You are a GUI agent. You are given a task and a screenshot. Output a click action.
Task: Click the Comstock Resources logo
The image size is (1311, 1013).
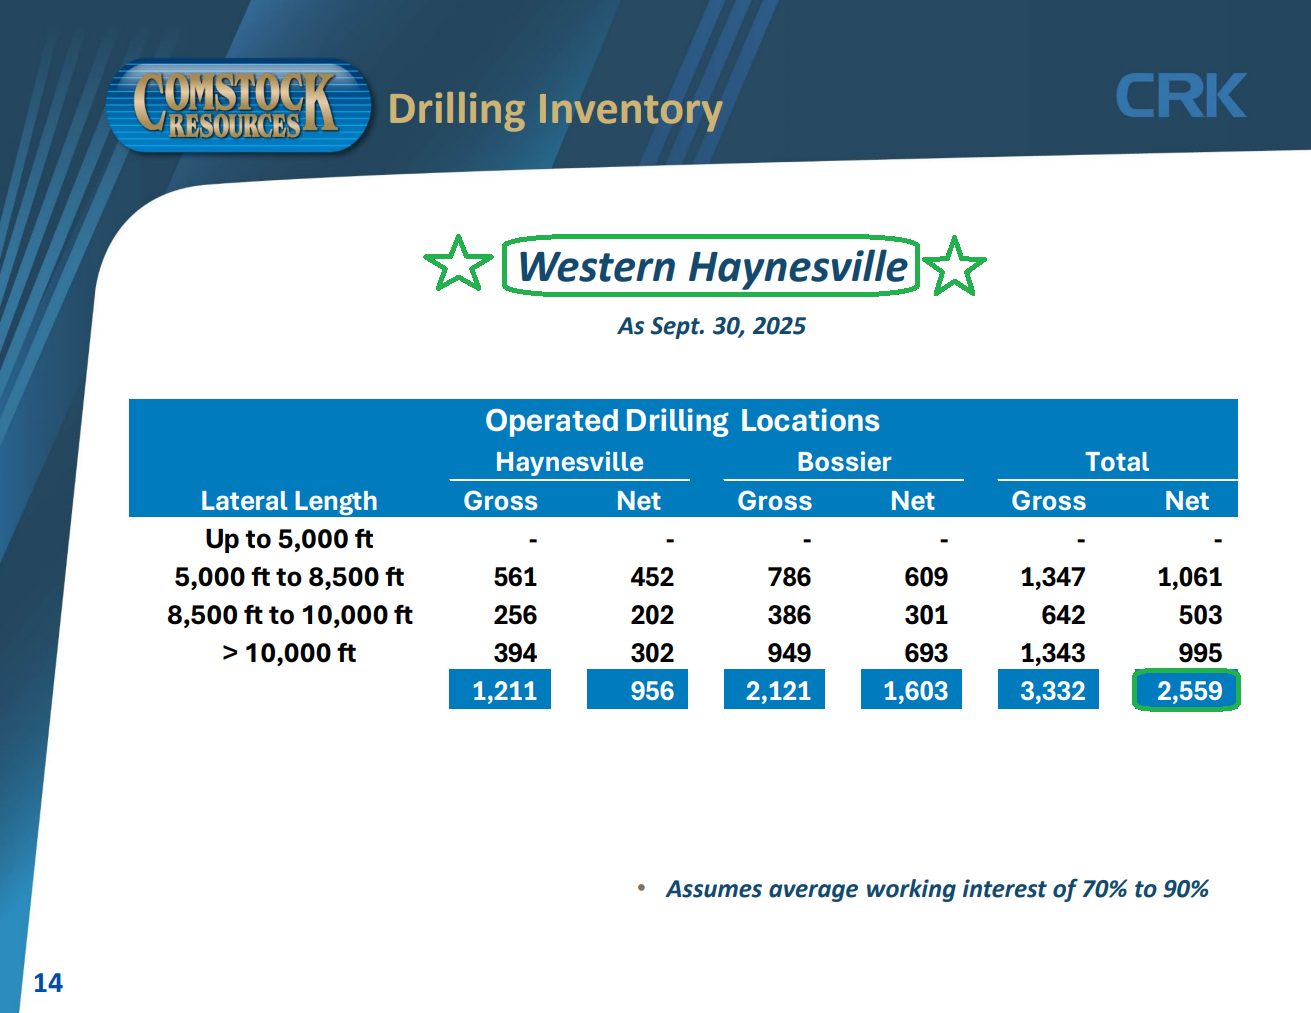(238, 106)
